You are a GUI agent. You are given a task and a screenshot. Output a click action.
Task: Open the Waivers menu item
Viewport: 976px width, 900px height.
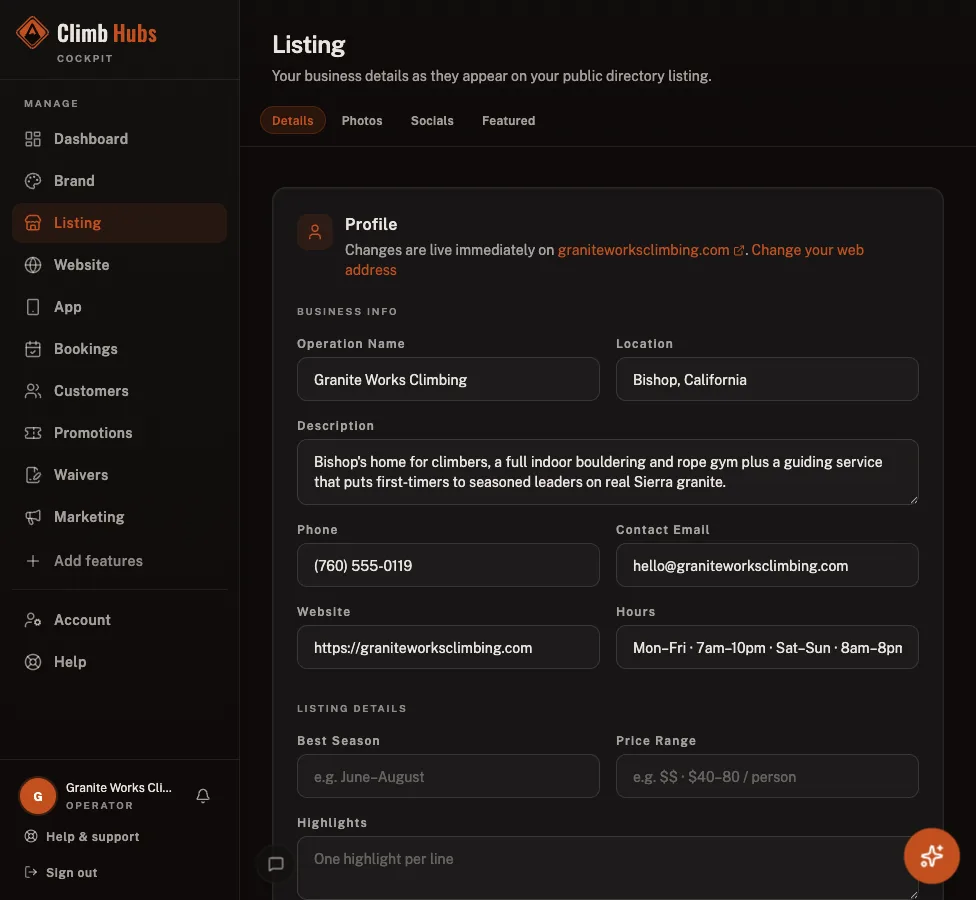click(x=120, y=475)
